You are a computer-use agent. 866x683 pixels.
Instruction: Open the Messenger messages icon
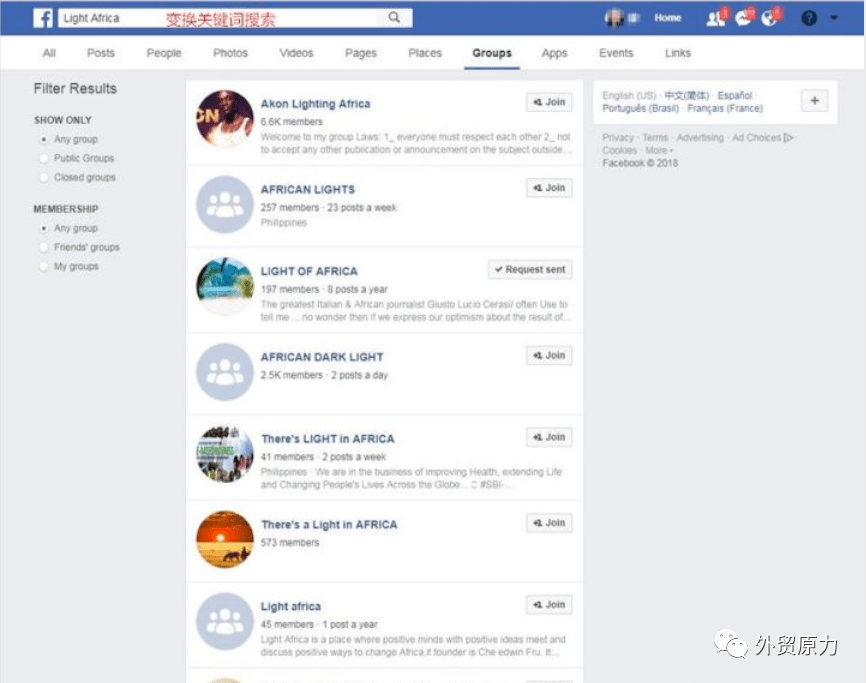point(743,19)
